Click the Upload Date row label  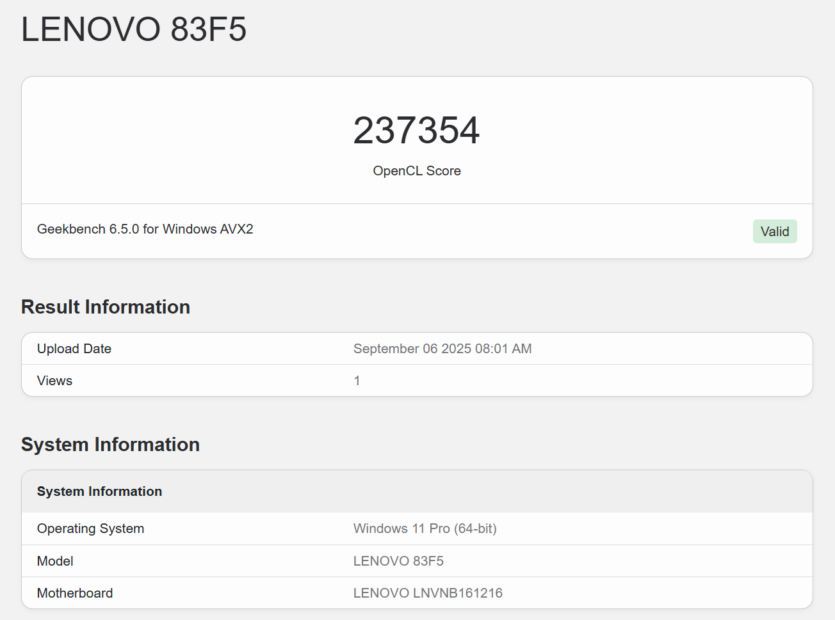coord(74,348)
